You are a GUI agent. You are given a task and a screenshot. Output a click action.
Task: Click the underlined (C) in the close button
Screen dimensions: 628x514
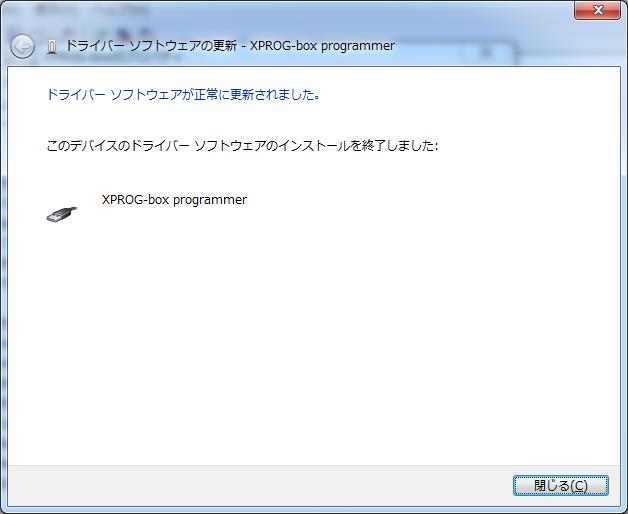point(578,486)
